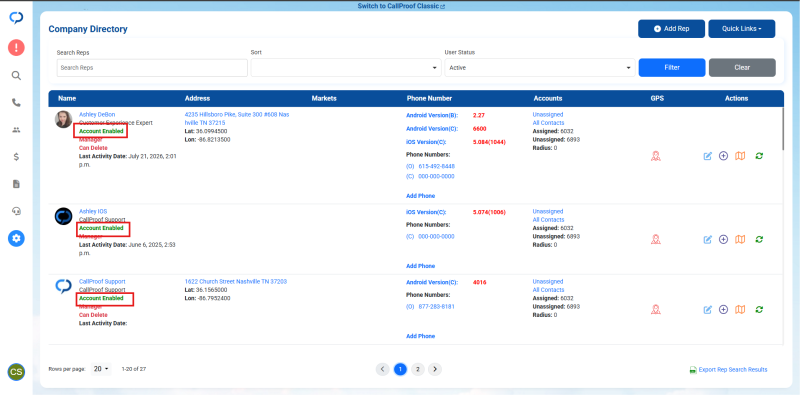Screen dimensions: 800x395
Task: Click phone number 877-283-8181
Action: [436, 307]
